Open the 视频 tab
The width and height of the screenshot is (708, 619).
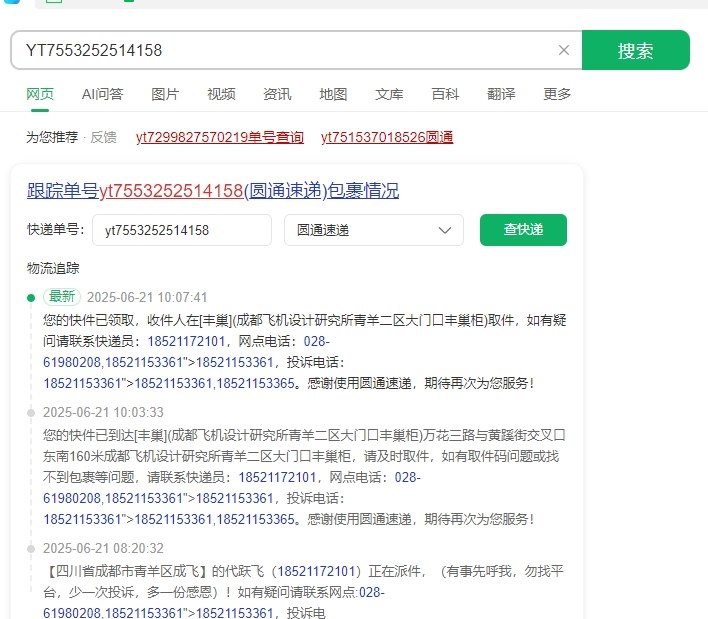pyautogui.click(x=221, y=94)
